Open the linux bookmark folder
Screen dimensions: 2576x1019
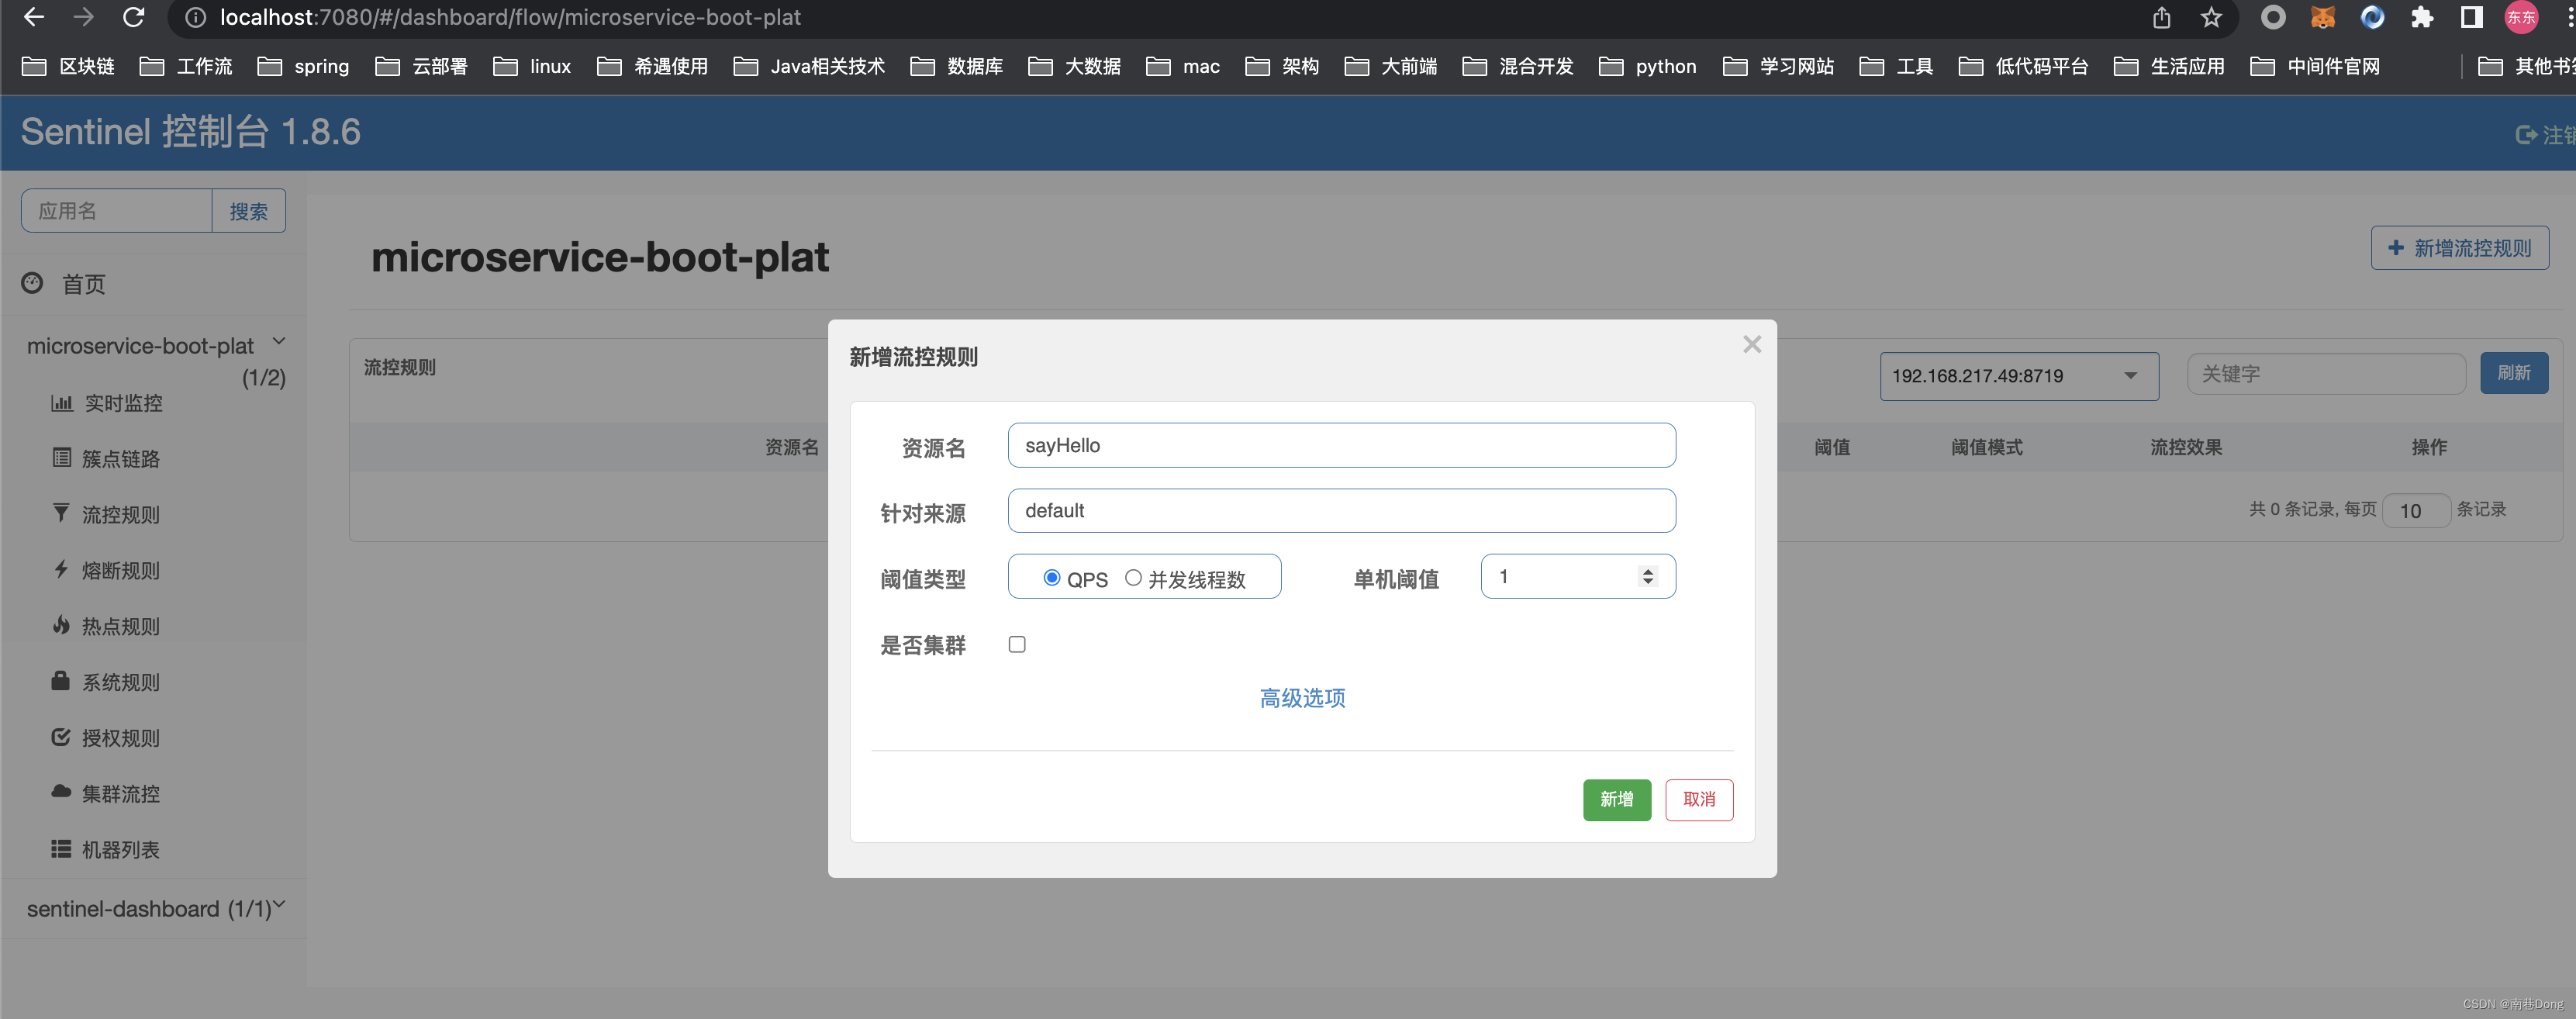coord(532,66)
